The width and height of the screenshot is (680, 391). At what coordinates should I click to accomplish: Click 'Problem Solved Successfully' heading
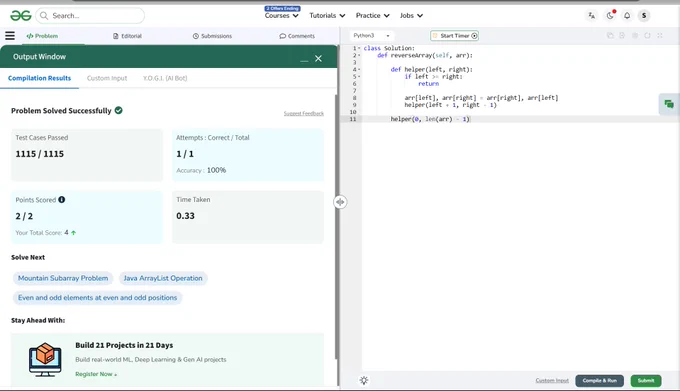click(x=61, y=111)
